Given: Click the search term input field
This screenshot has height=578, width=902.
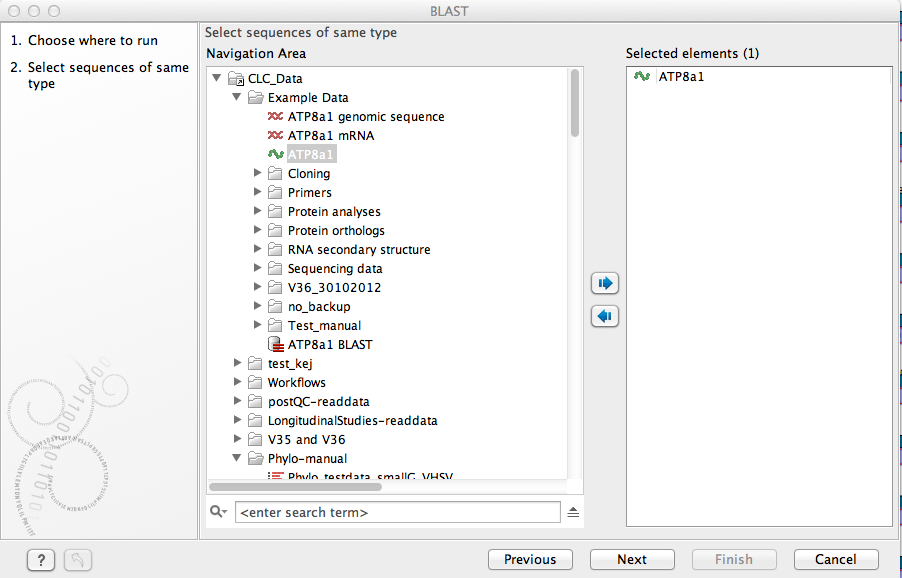Looking at the screenshot, I should point(397,513).
